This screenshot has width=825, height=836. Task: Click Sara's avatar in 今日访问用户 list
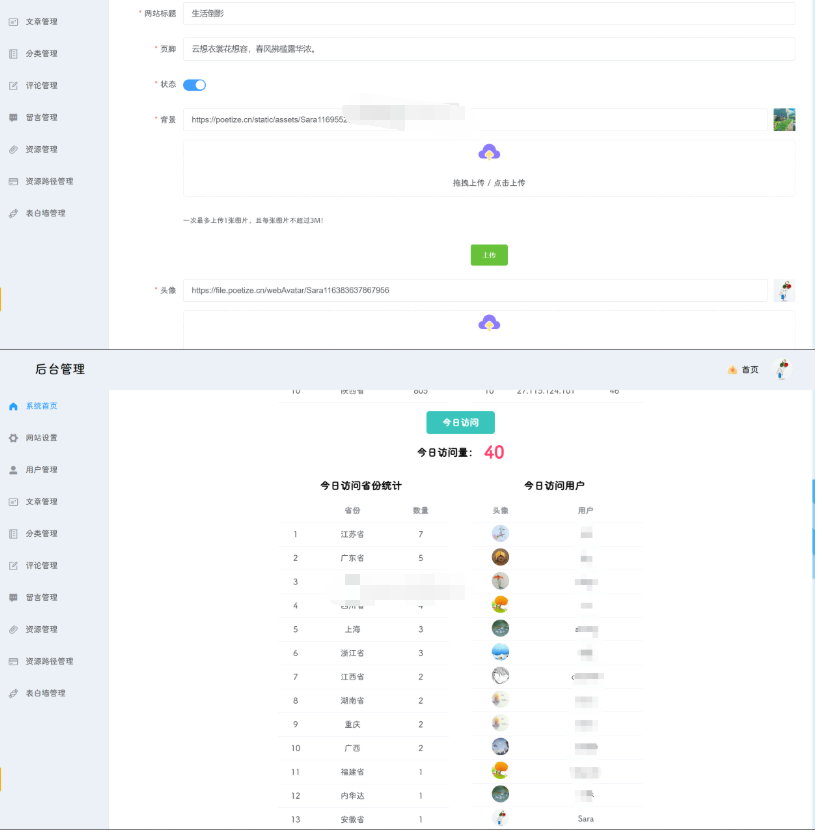pos(500,818)
